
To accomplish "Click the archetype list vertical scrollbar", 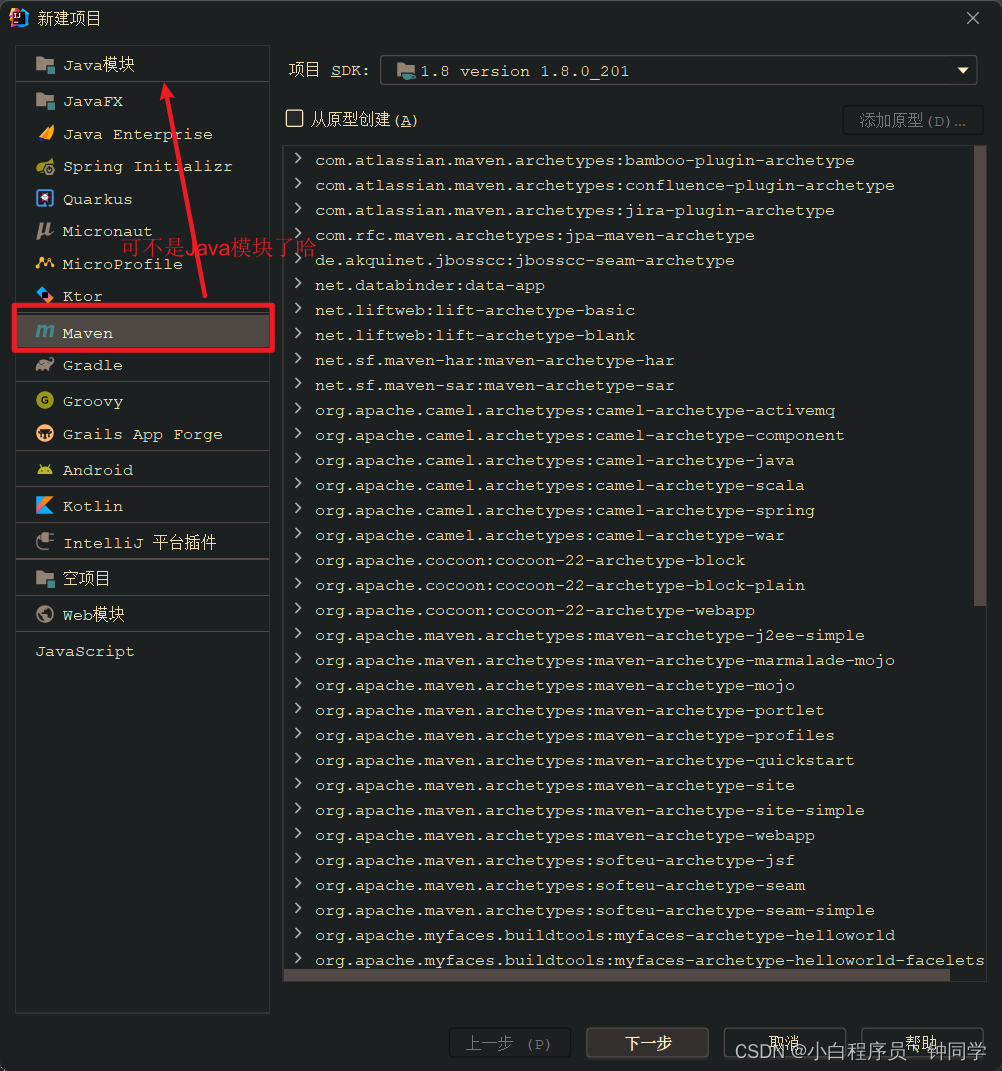I will click(979, 376).
